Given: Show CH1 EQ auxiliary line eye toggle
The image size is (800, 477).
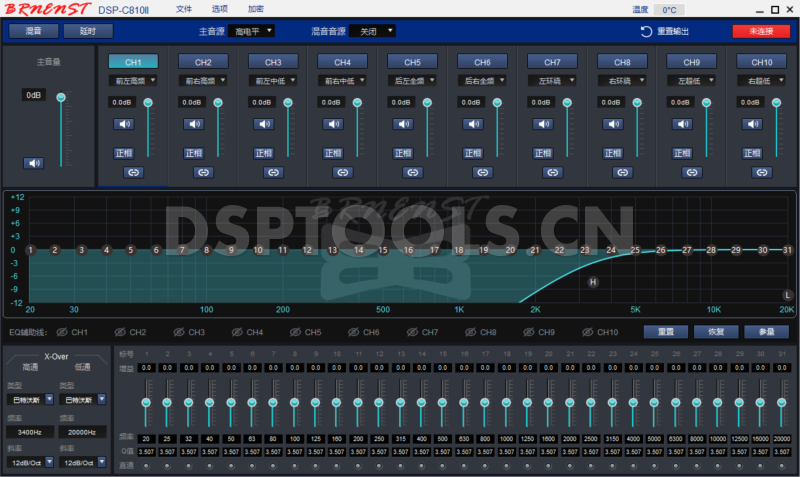Looking at the screenshot, I should (62, 332).
